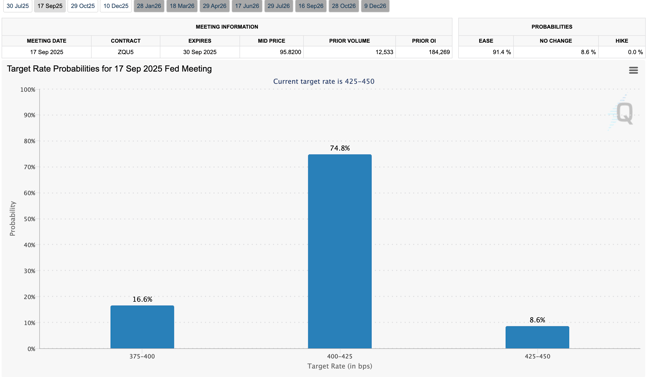This screenshot has width=650, height=377.
Task: Choose the 29 Apr26 meeting tab
Action: click(214, 6)
